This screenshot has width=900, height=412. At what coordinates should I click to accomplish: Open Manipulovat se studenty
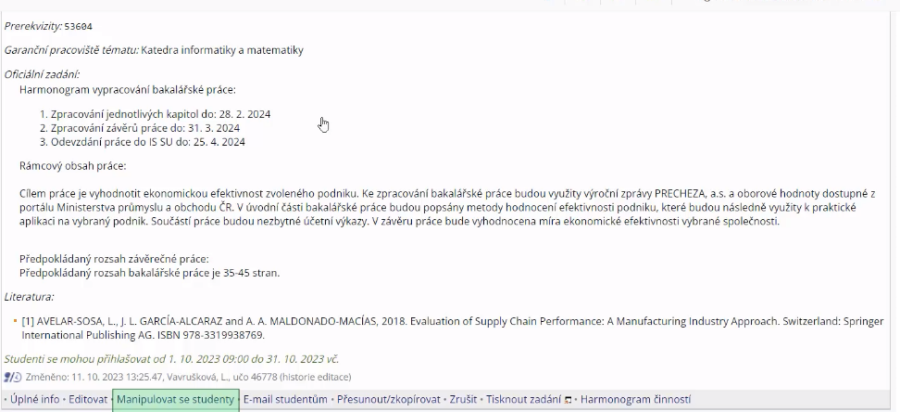point(175,399)
